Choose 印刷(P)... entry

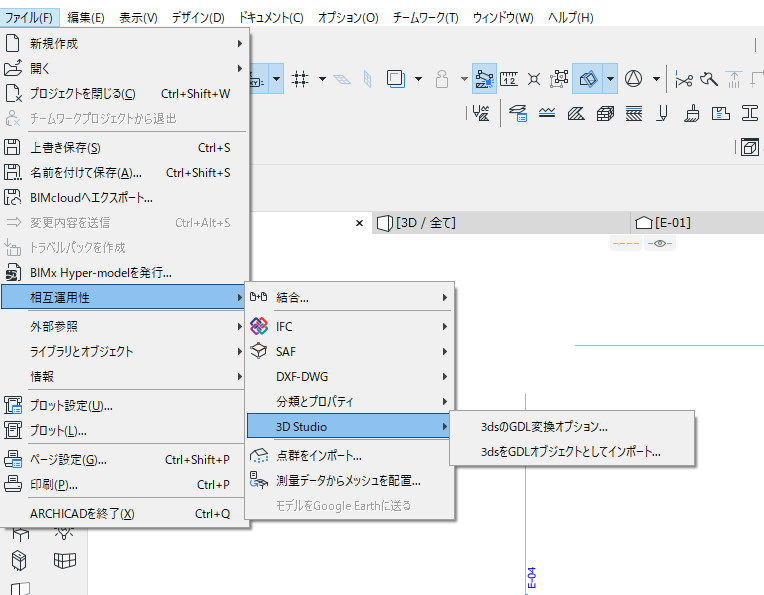(x=124, y=484)
